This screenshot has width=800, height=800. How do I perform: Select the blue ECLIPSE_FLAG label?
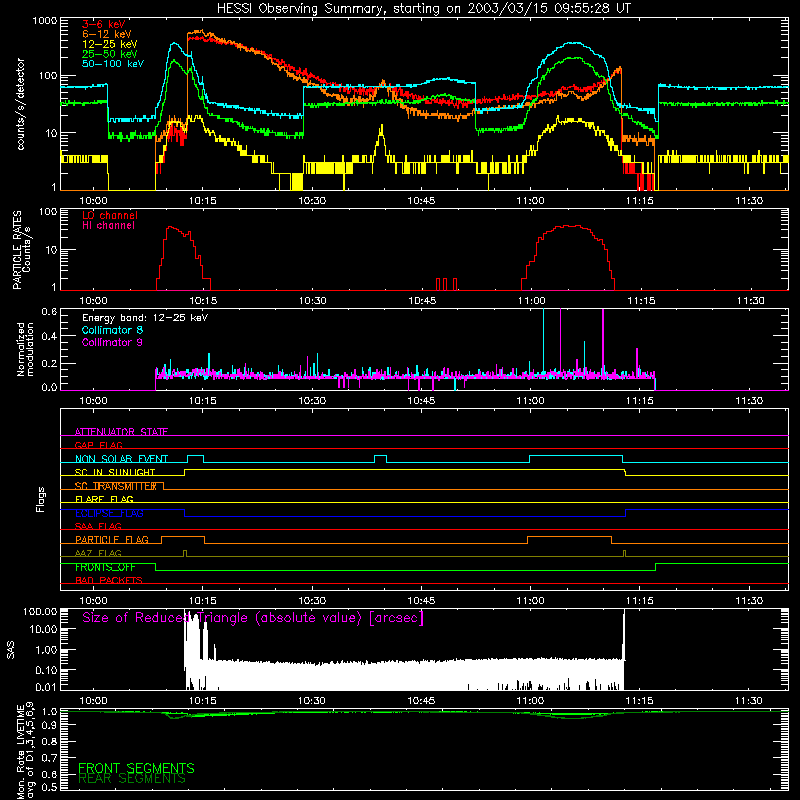click(x=109, y=513)
